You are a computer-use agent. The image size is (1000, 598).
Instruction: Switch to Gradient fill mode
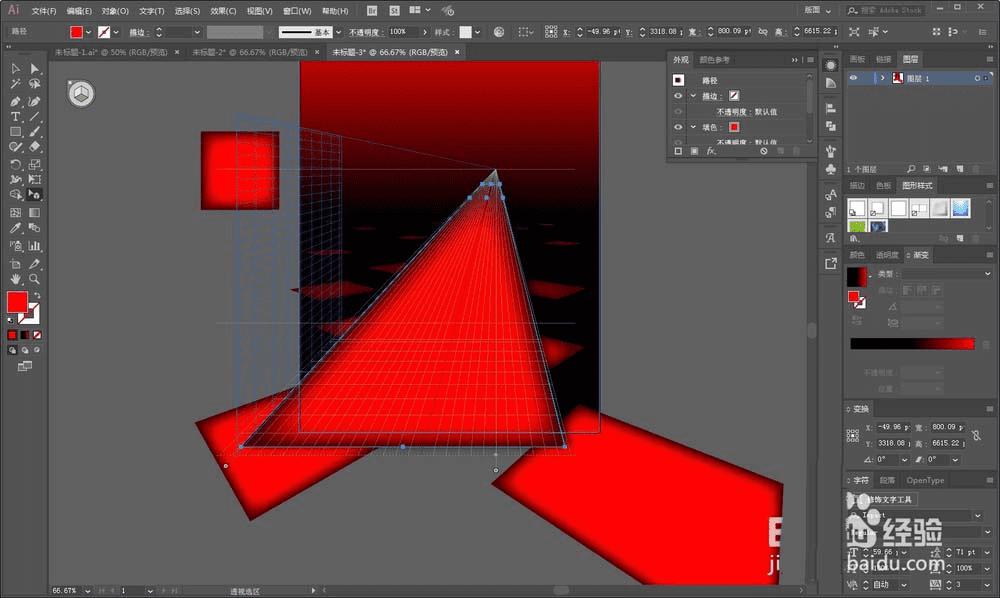(x=25, y=335)
